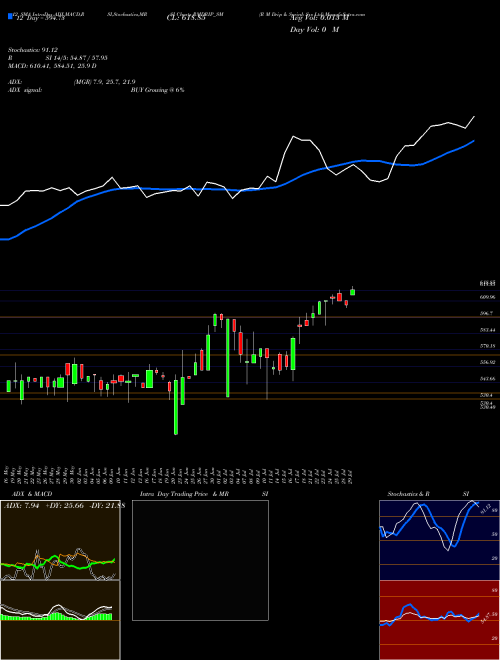Click the 609.96 price axis label
The width and height of the screenshot is (500, 660).
487,297
